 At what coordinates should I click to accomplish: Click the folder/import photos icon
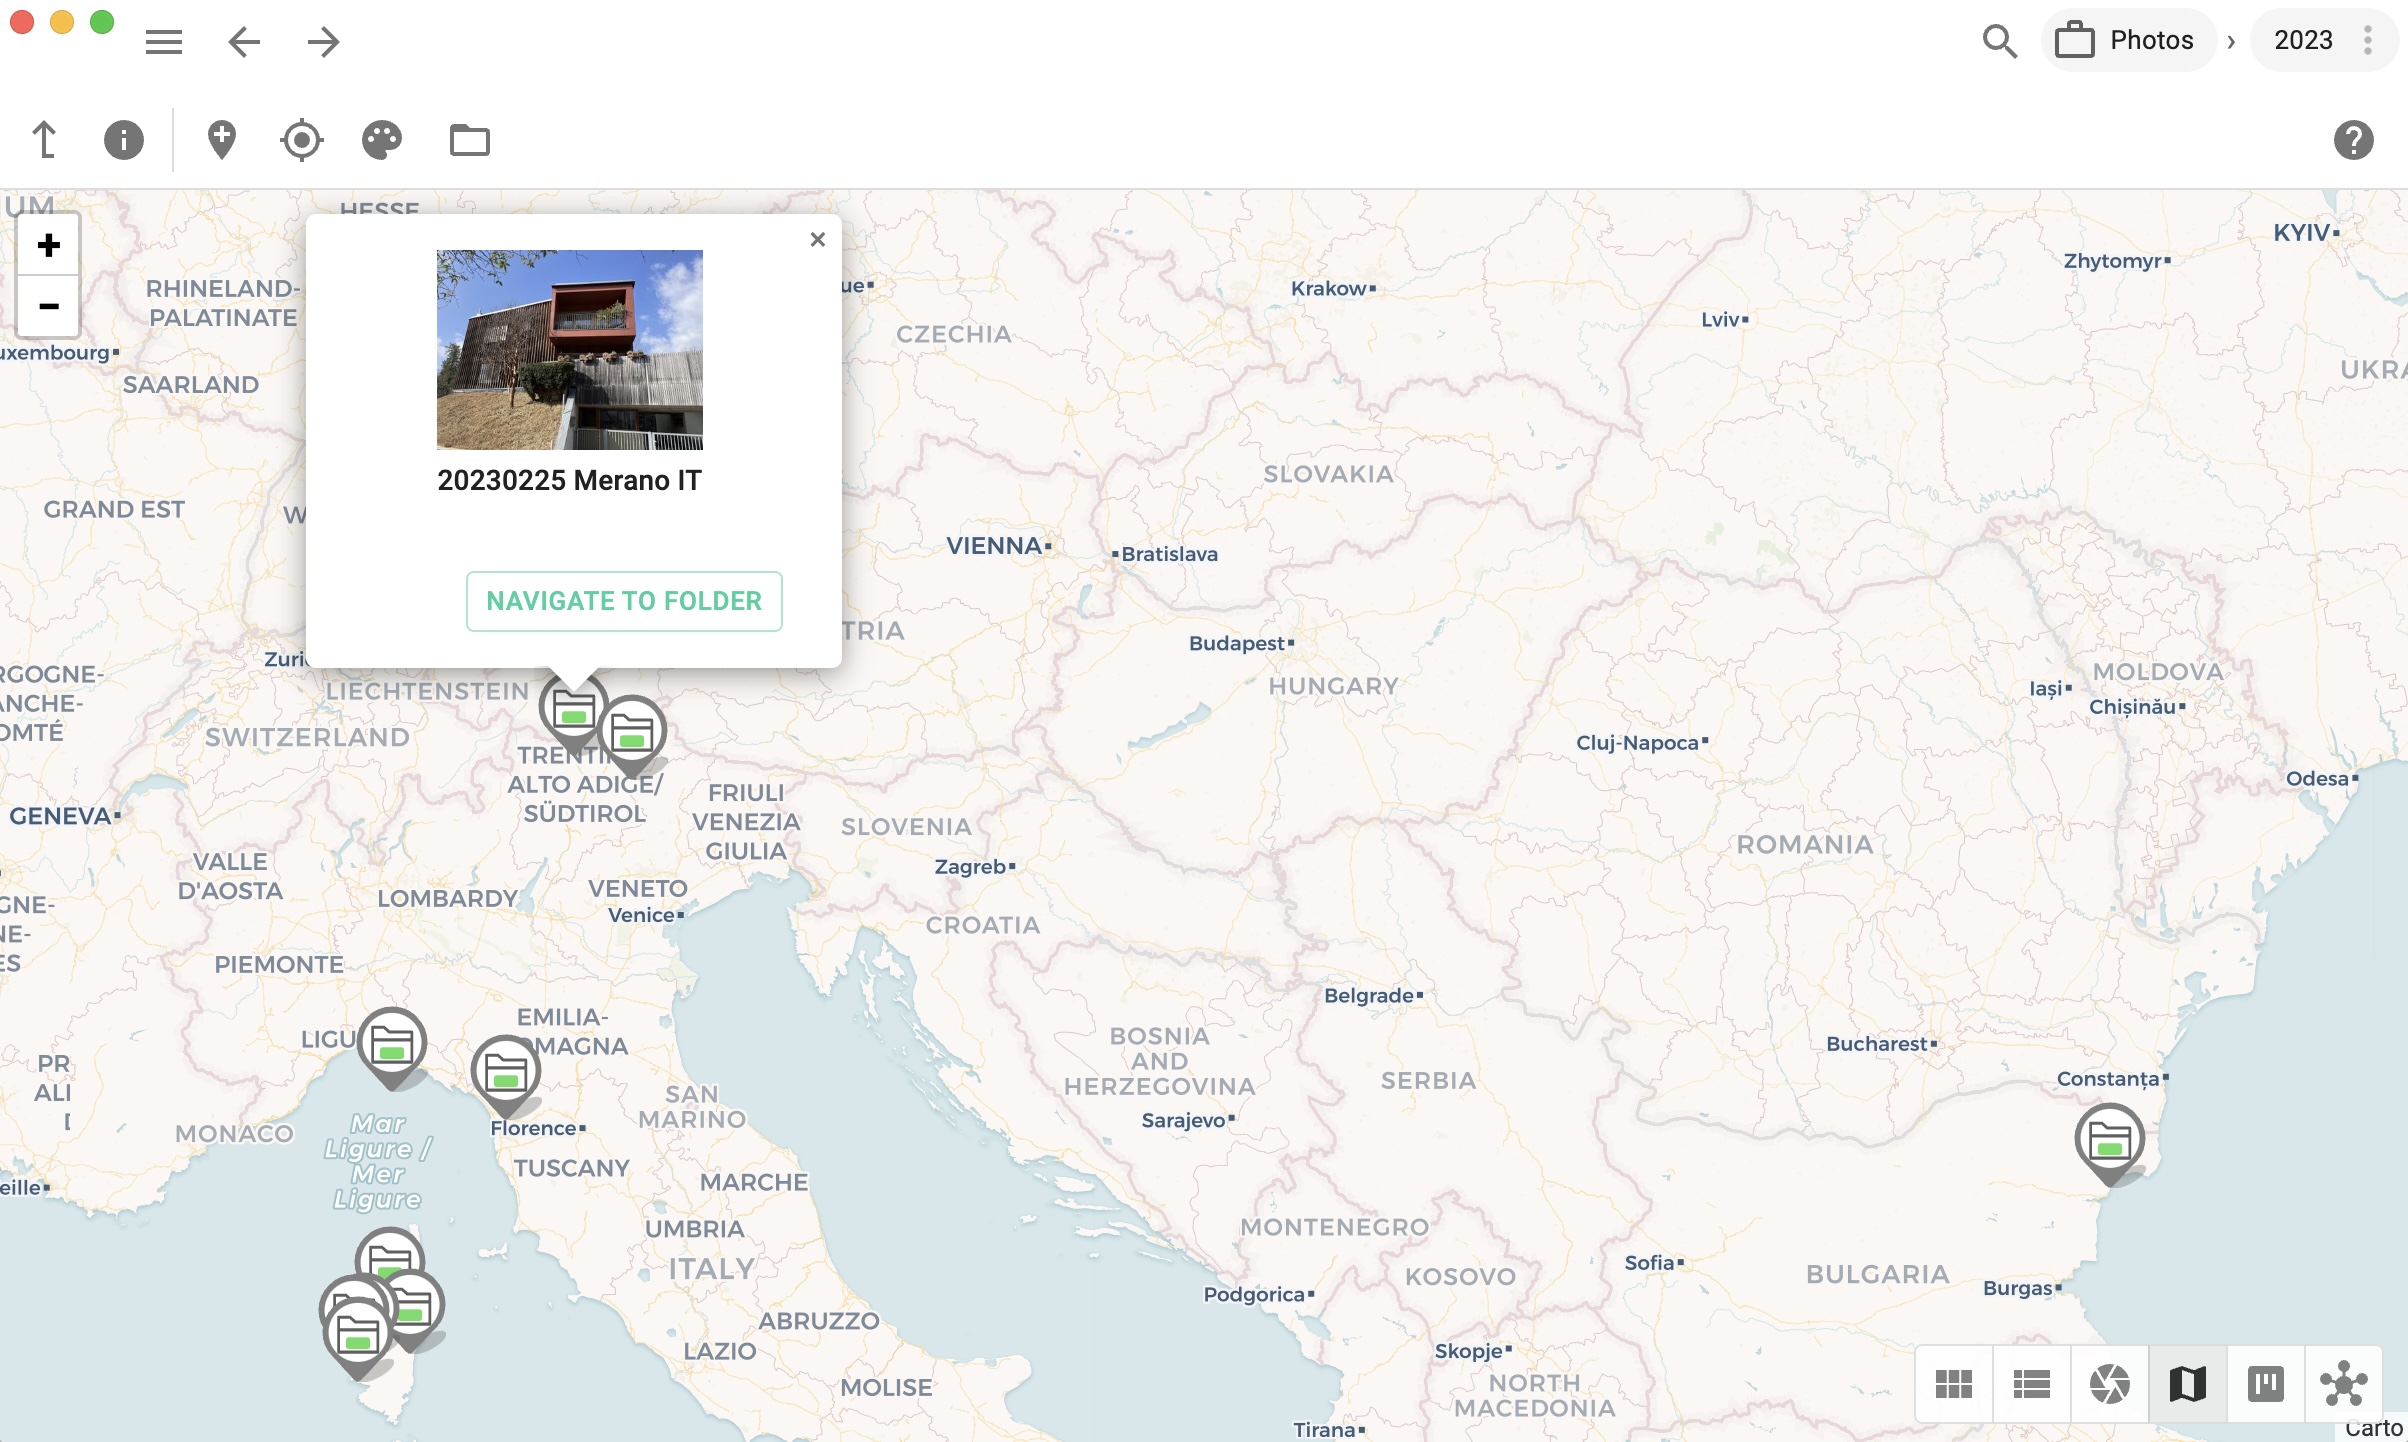470,141
